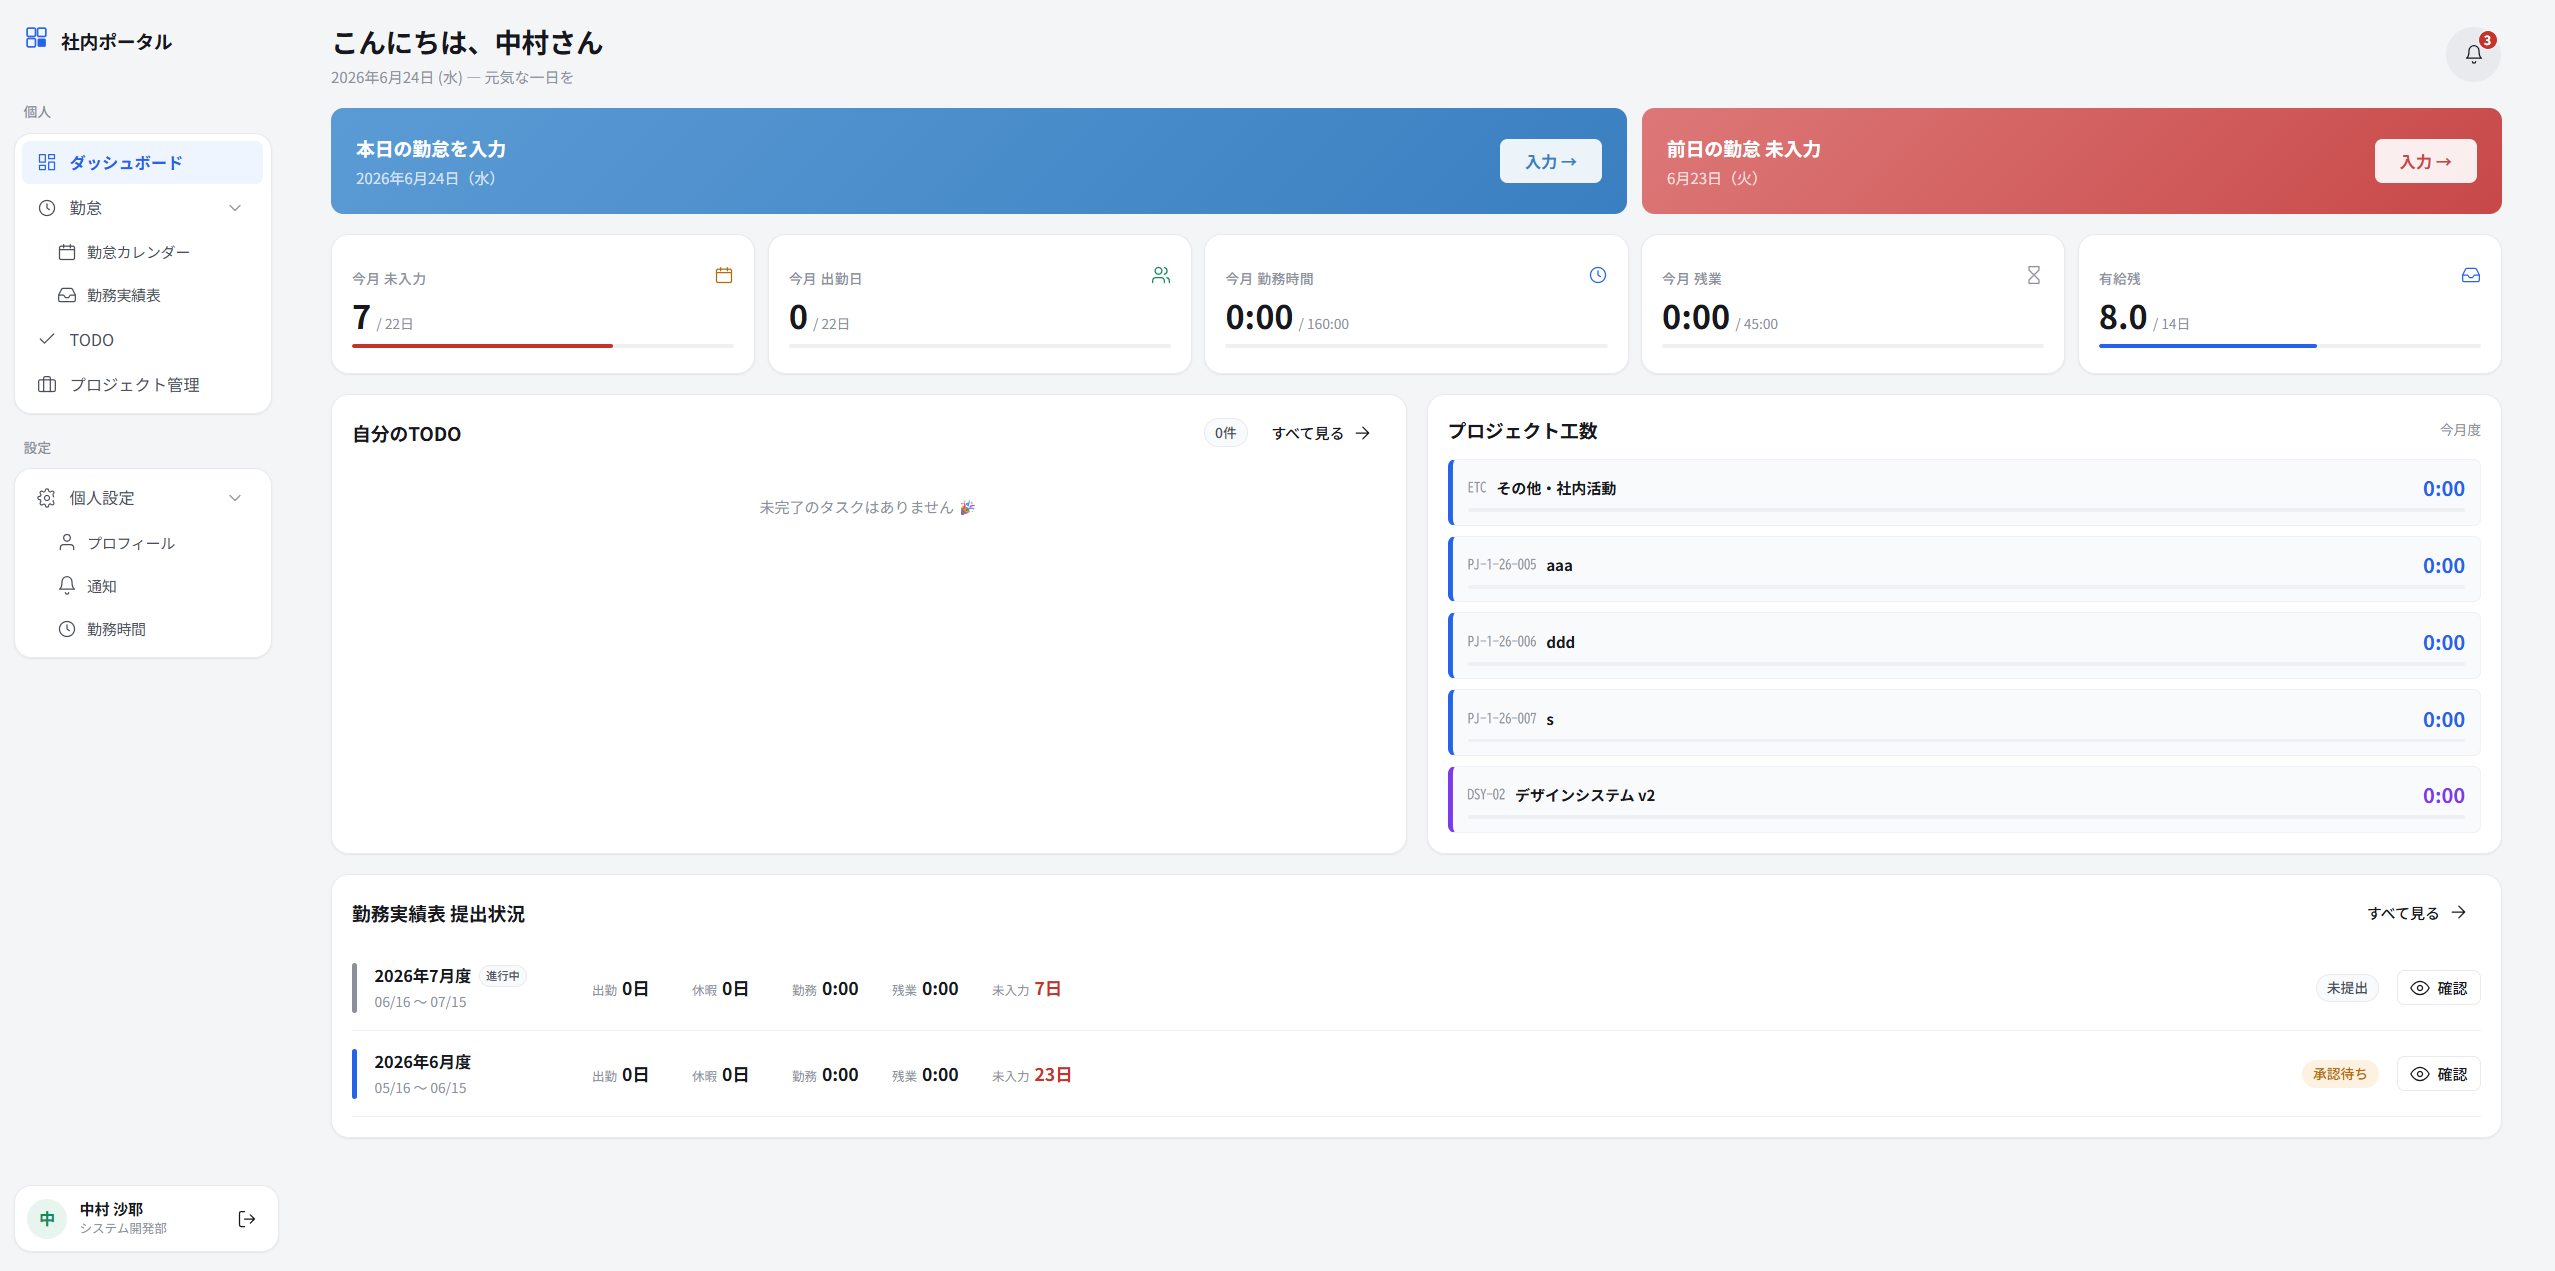
Task: Click tray icon beside 勤務実績表
Action: pyautogui.click(x=67, y=295)
